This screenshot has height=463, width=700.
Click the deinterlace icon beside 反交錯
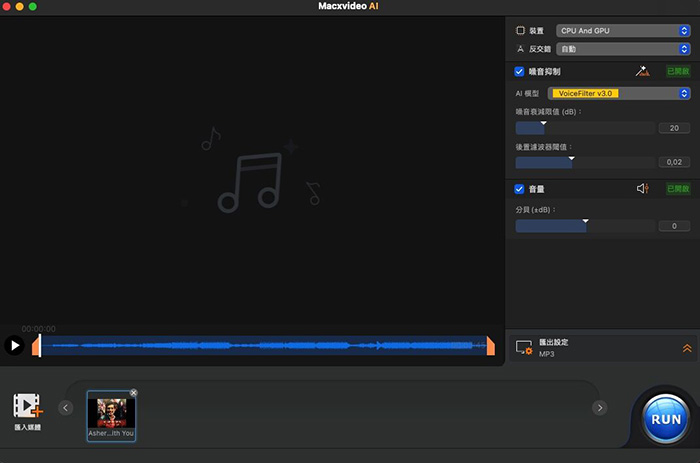520,49
